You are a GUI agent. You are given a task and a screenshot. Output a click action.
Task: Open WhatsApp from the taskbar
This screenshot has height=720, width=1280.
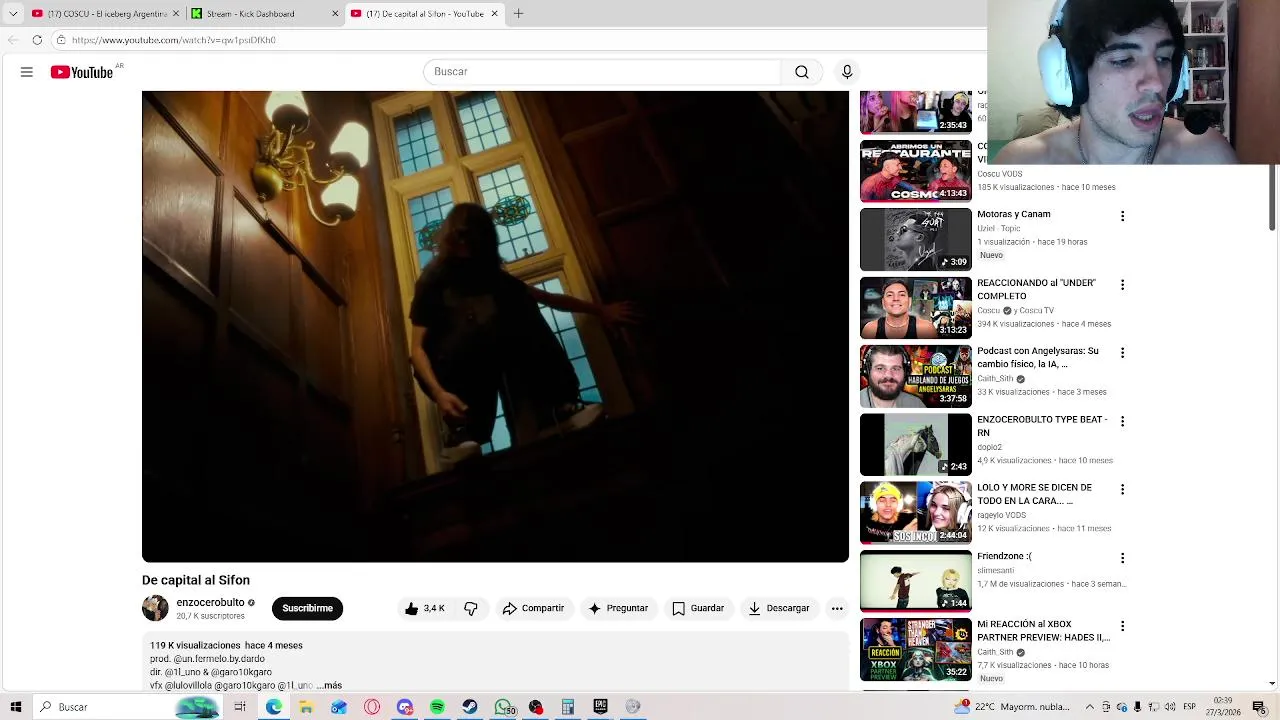coord(503,707)
